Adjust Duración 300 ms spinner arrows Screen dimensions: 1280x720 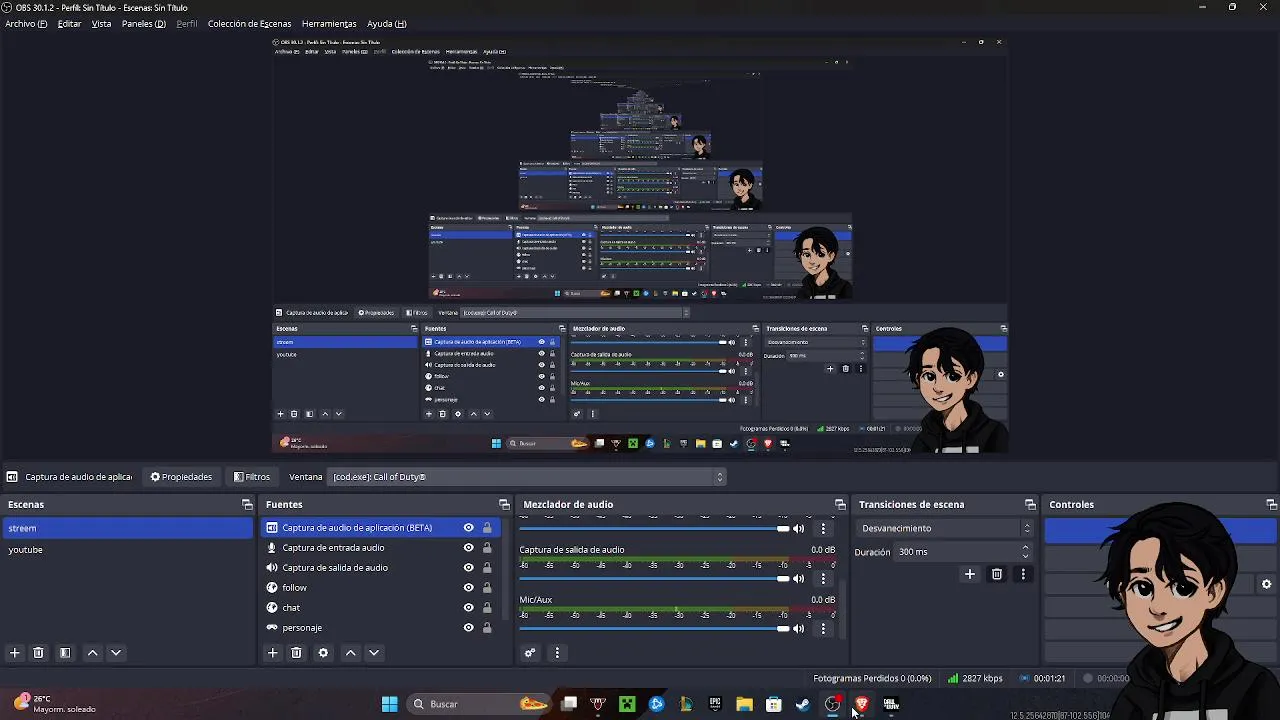1025,552
